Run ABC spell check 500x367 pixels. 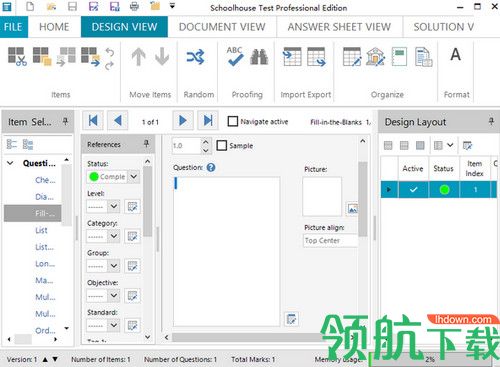pyautogui.click(x=235, y=56)
